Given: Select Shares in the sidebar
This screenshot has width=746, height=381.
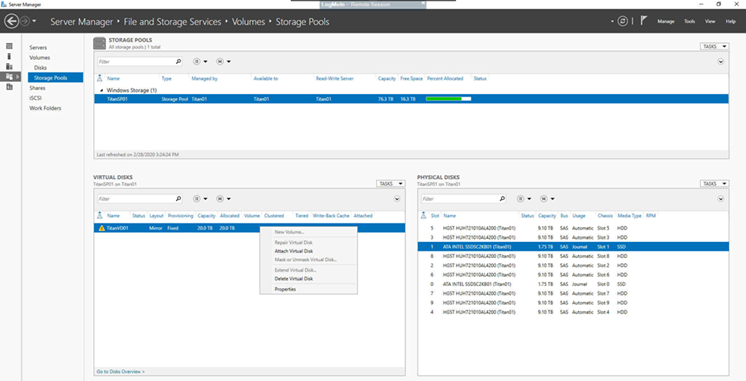Looking at the screenshot, I should pyautogui.click(x=37, y=88).
